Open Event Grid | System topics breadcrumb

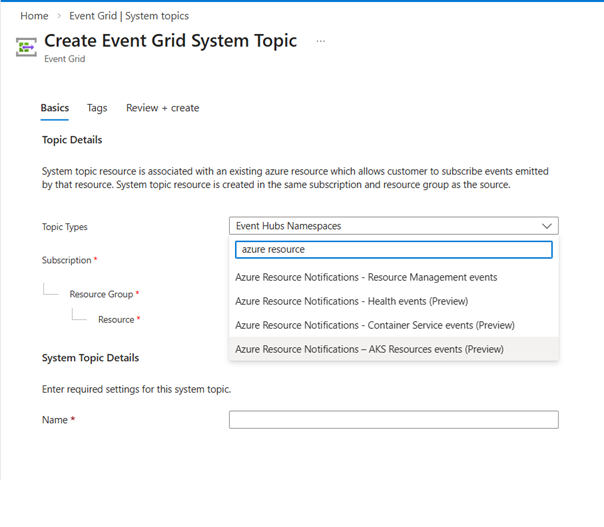point(129,16)
